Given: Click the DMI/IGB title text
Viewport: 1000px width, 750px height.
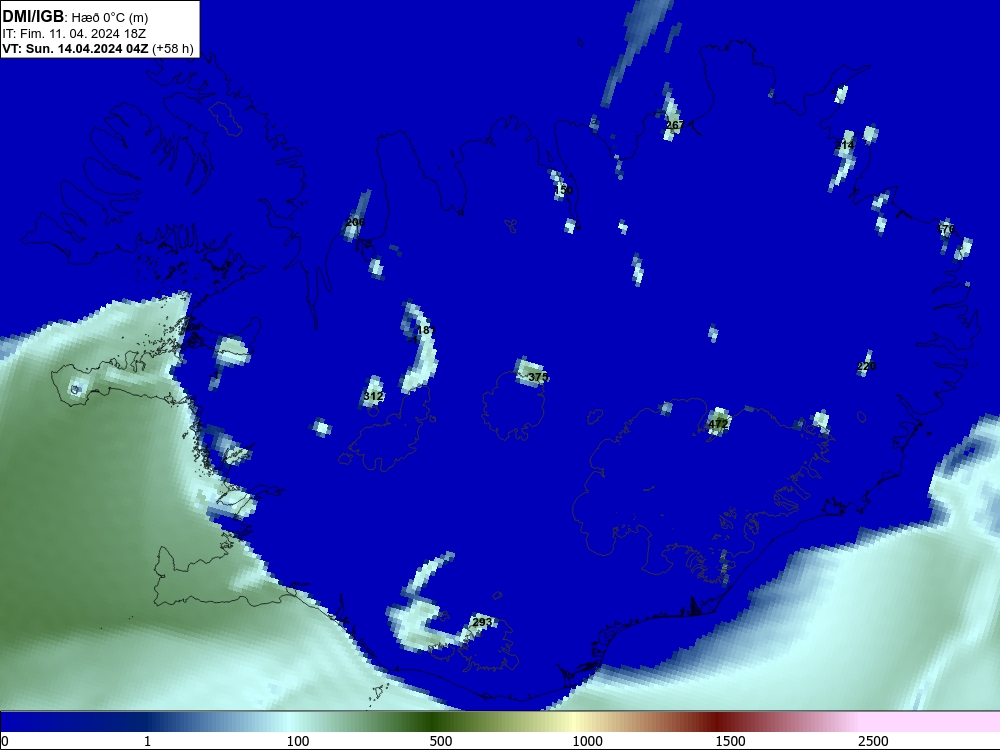Looking at the screenshot, I should [33, 17].
